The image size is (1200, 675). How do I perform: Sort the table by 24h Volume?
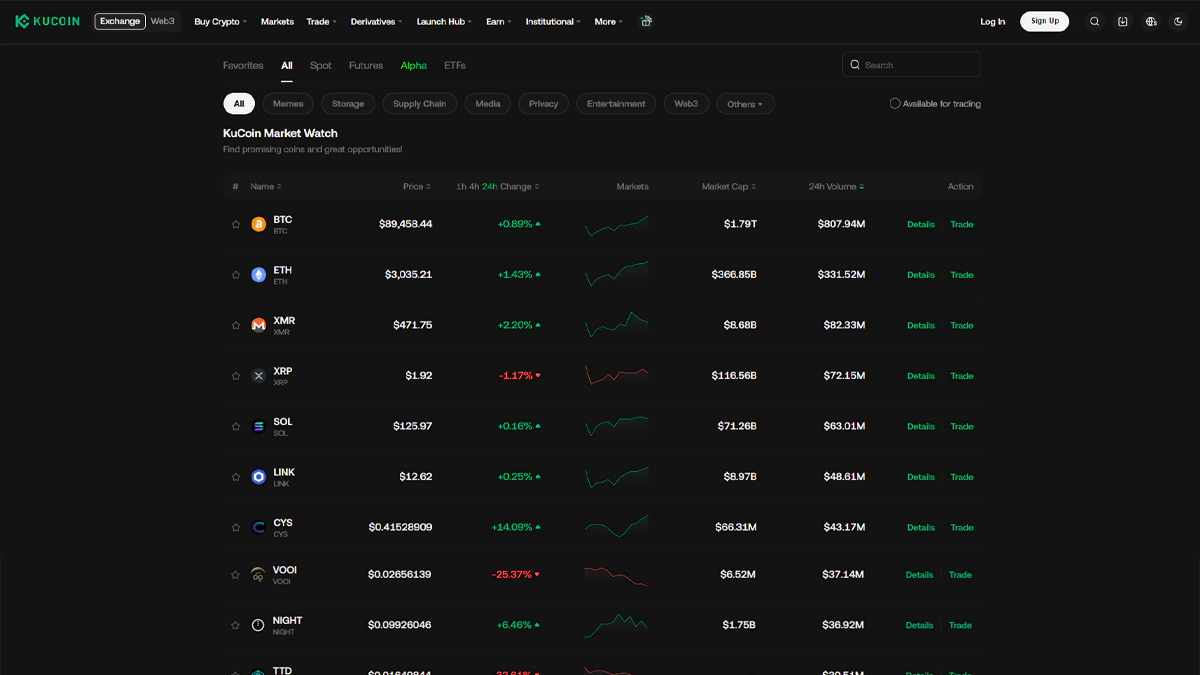click(x=836, y=187)
